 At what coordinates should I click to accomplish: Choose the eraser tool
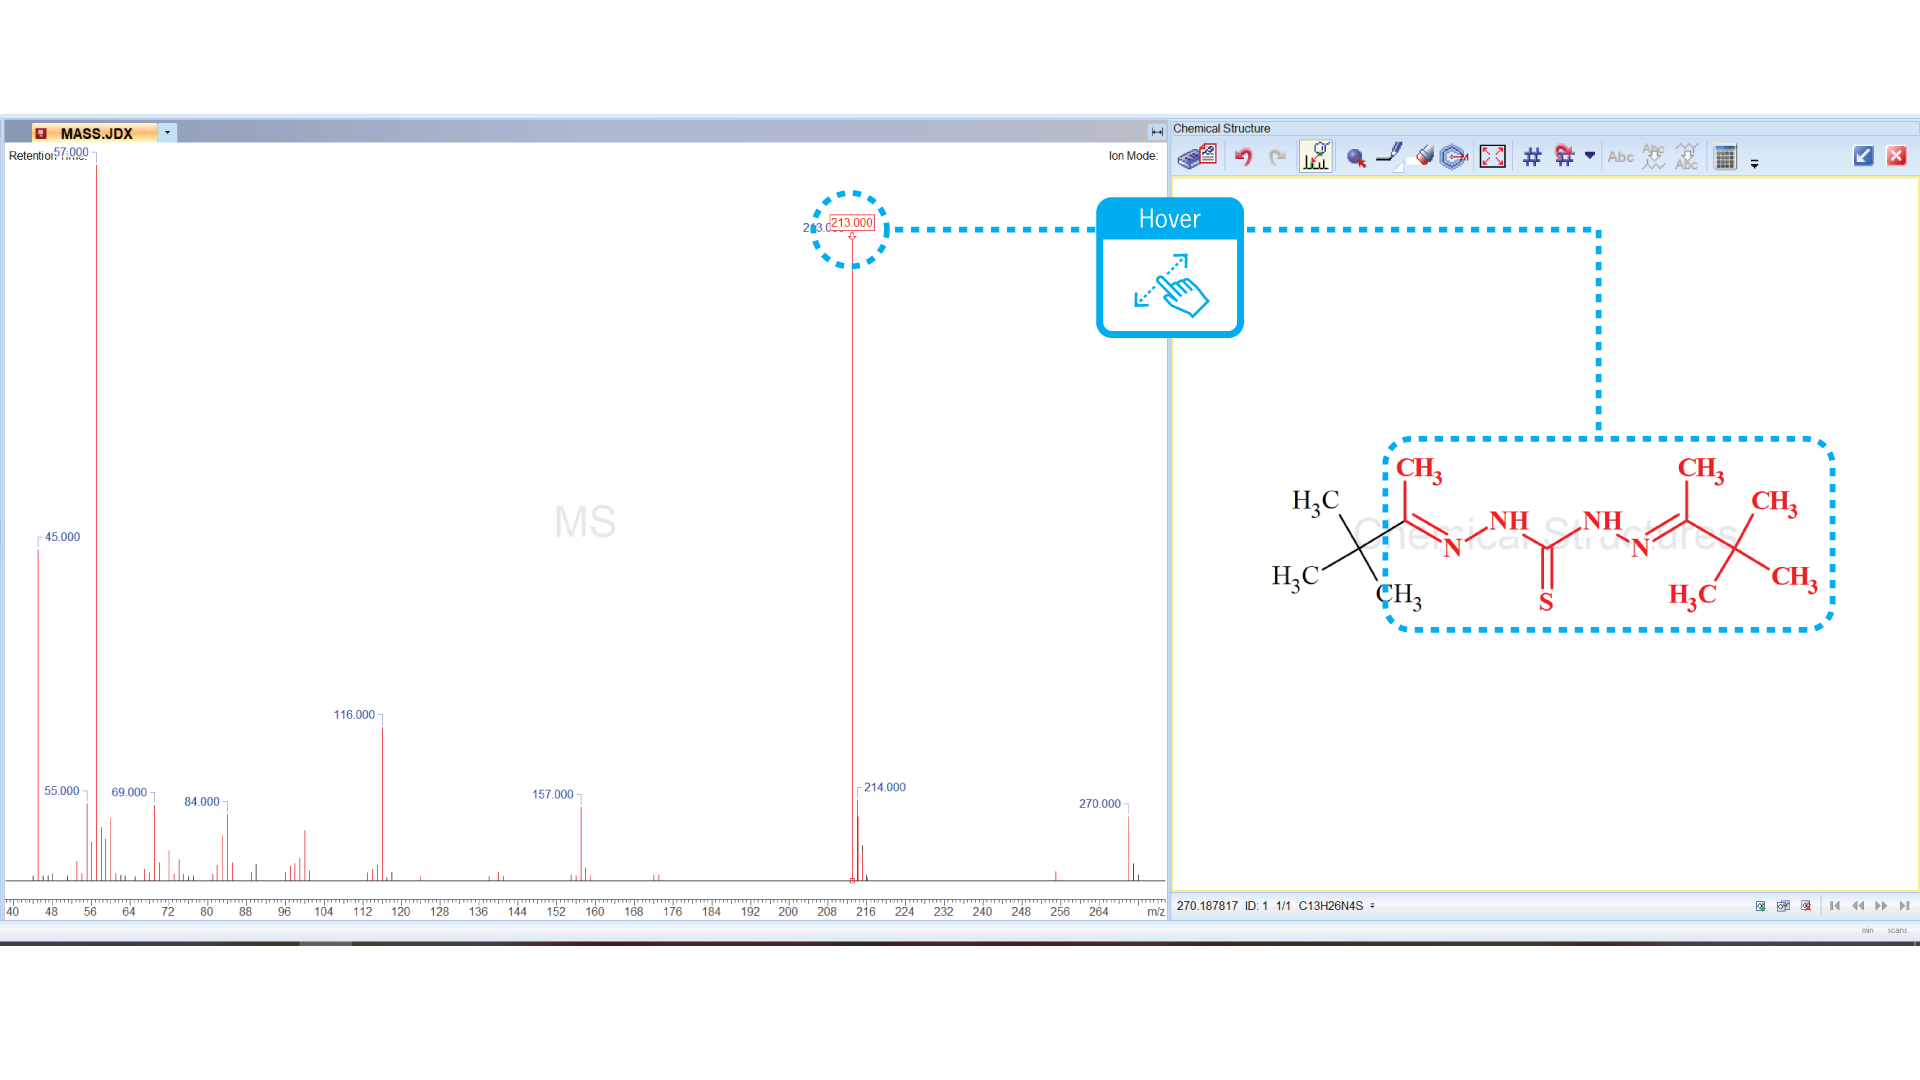1423,157
